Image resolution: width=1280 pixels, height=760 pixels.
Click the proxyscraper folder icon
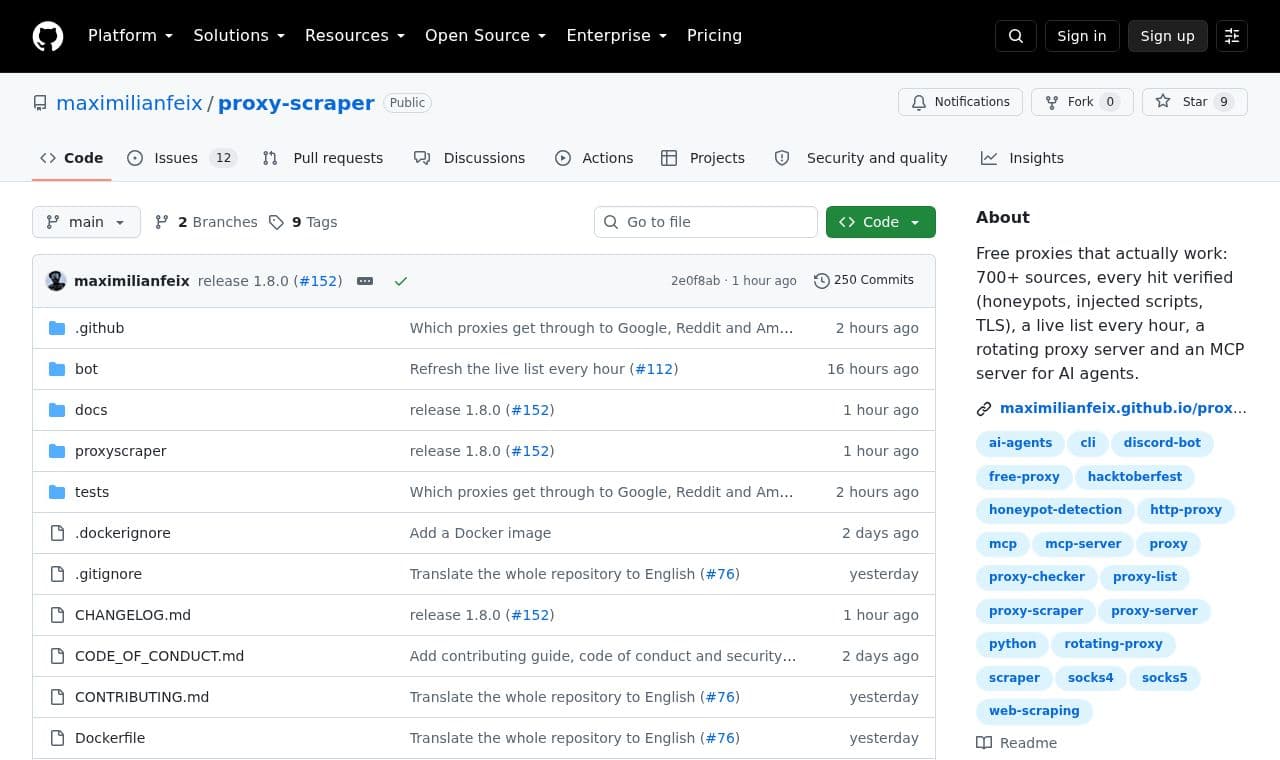tap(57, 451)
